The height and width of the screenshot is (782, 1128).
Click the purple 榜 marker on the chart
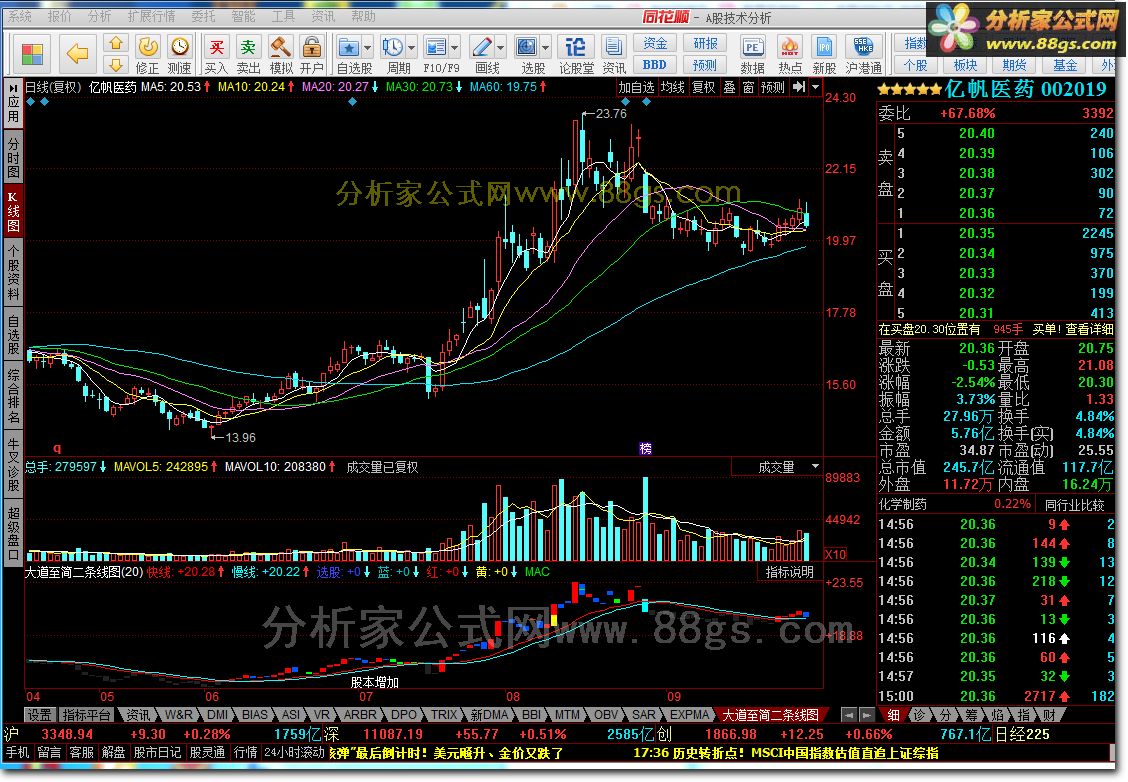(x=645, y=448)
